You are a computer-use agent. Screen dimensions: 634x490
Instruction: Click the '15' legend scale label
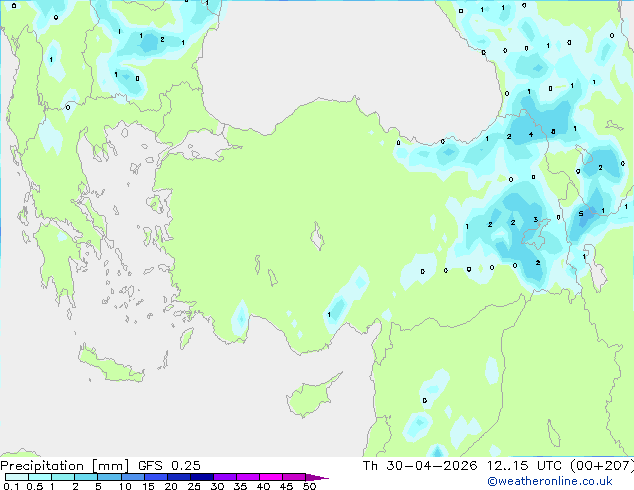tap(148, 486)
